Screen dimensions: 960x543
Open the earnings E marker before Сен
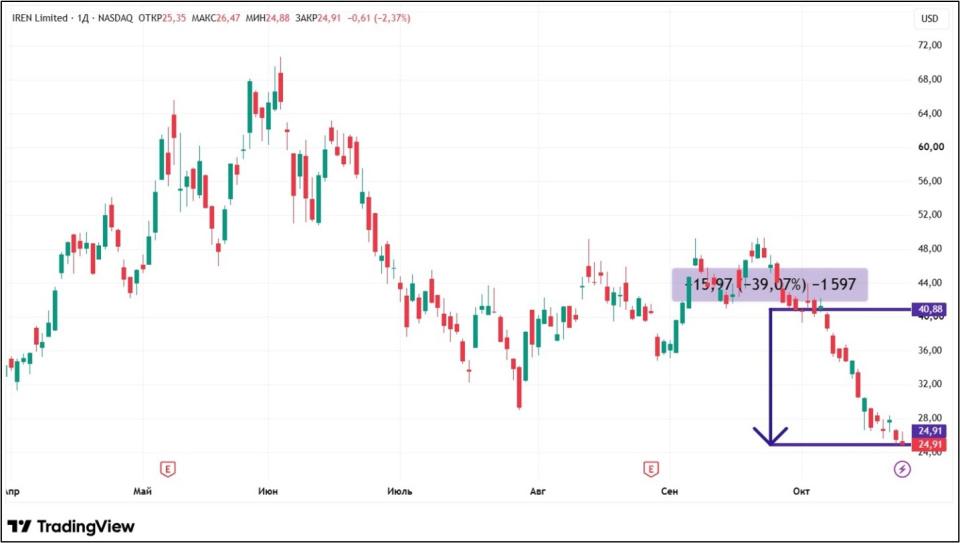(651, 470)
